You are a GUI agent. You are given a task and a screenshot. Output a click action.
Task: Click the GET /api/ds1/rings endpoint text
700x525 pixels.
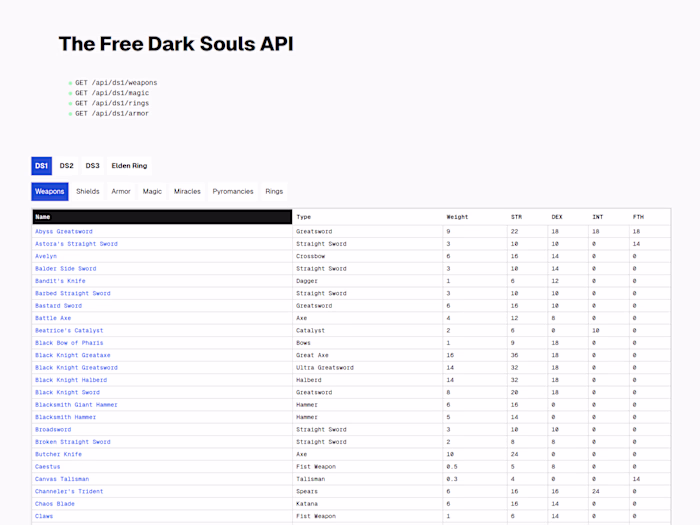(x=112, y=103)
